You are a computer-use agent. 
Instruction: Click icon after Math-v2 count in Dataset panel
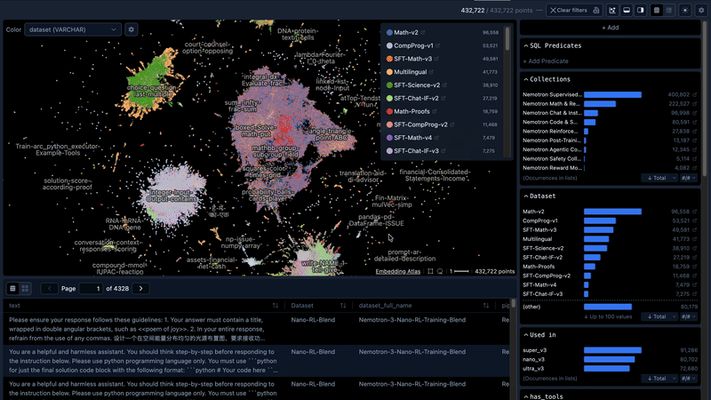pyautogui.click(x=694, y=212)
